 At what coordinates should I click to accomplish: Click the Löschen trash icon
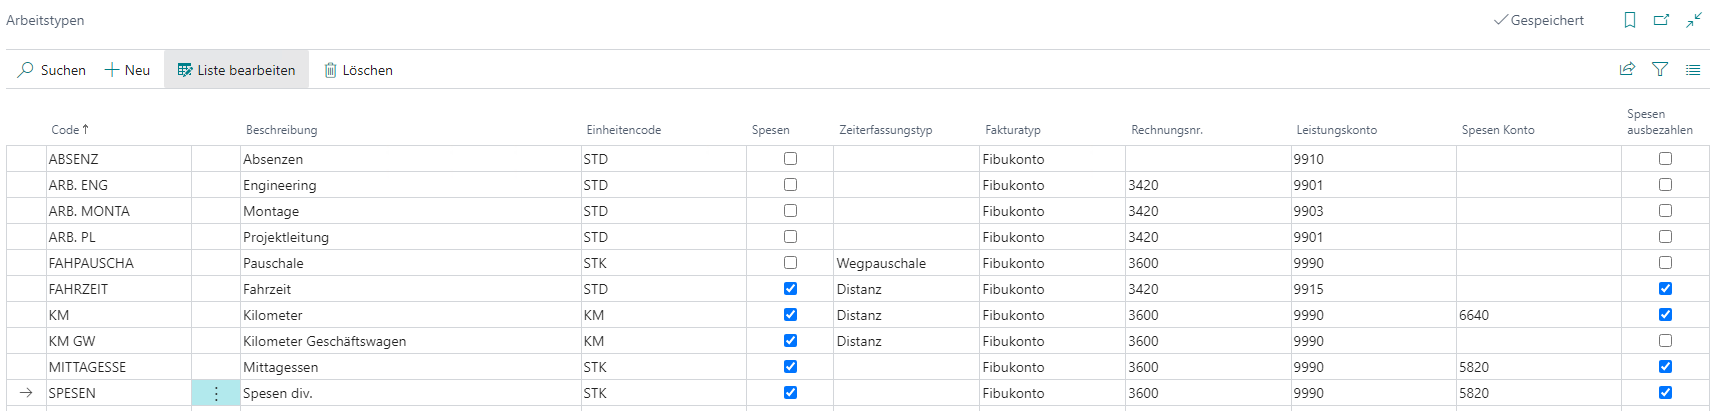tap(330, 70)
